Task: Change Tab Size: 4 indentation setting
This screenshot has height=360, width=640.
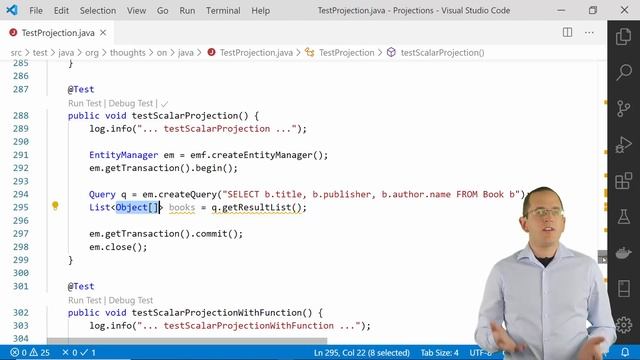Action: pyautogui.click(x=439, y=352)
